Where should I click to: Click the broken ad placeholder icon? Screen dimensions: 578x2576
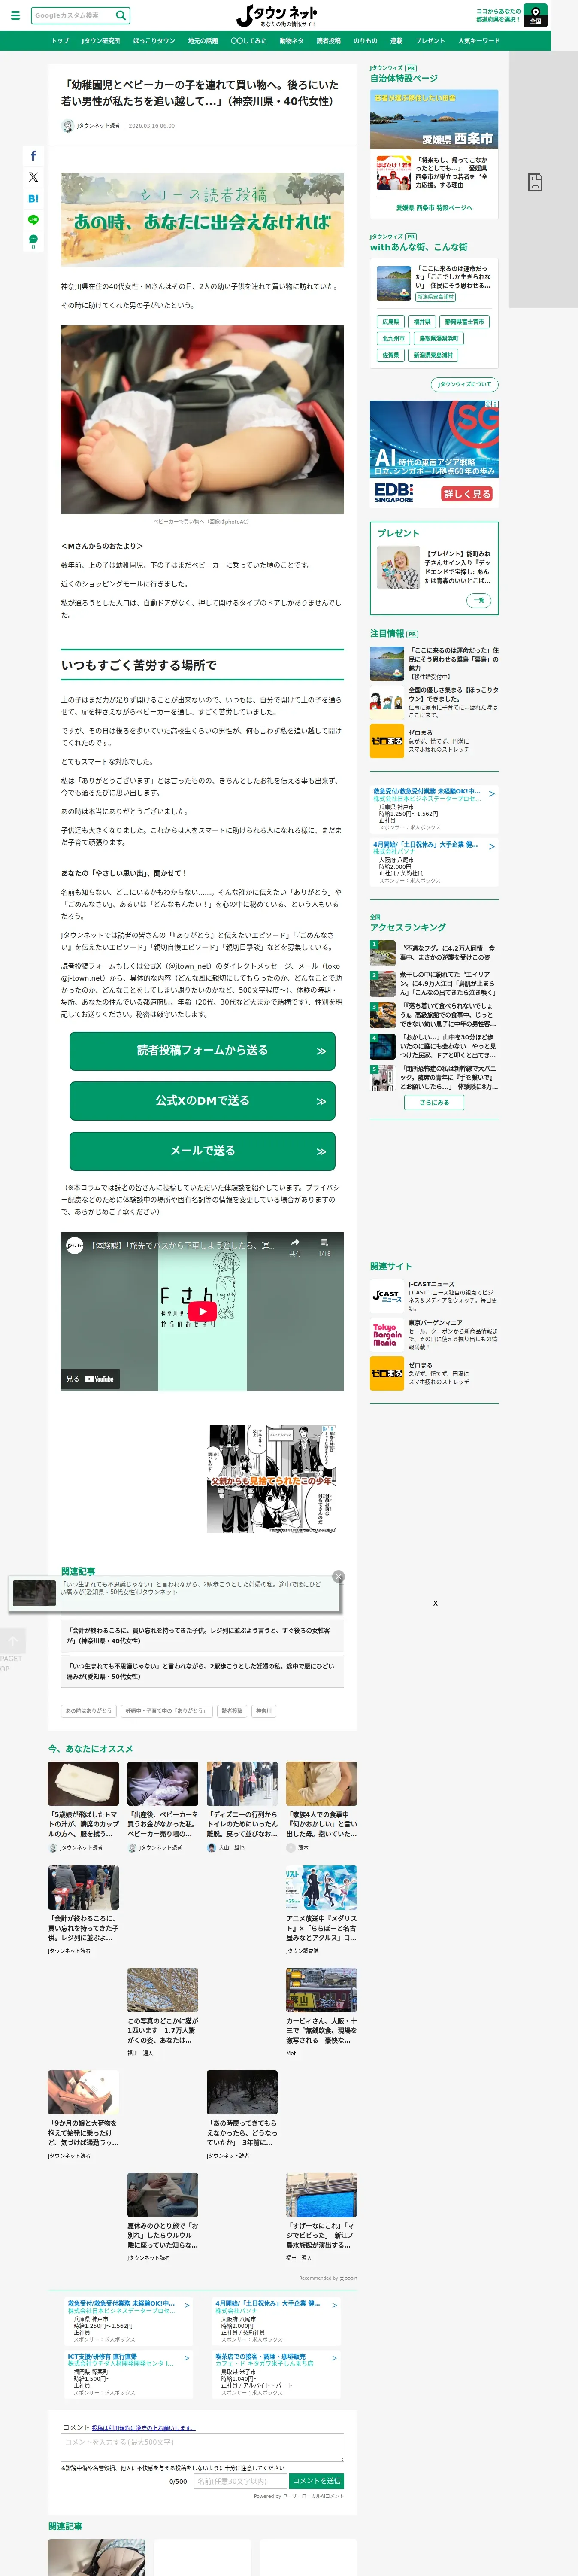point(535,182)
